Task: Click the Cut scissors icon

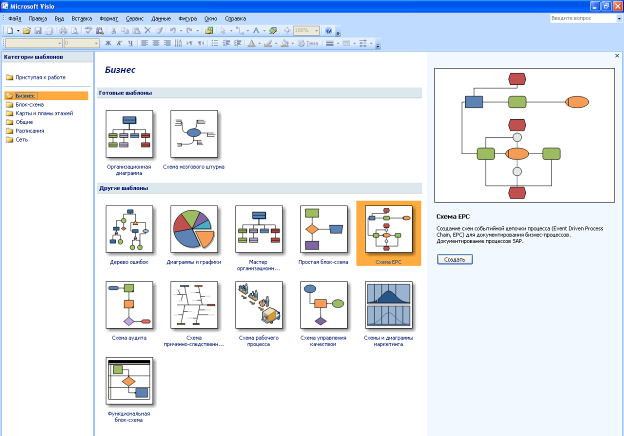Action: pyautogui.click(x=113, y=31)
